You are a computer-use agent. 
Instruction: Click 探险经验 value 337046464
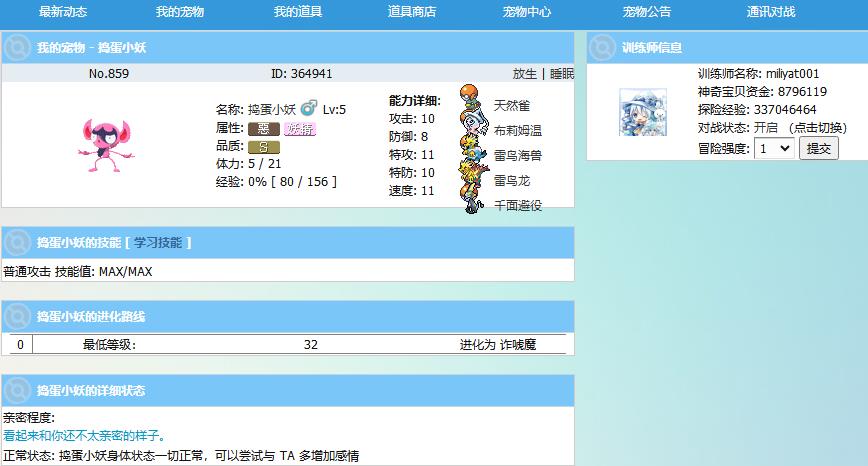pos(785,110)
